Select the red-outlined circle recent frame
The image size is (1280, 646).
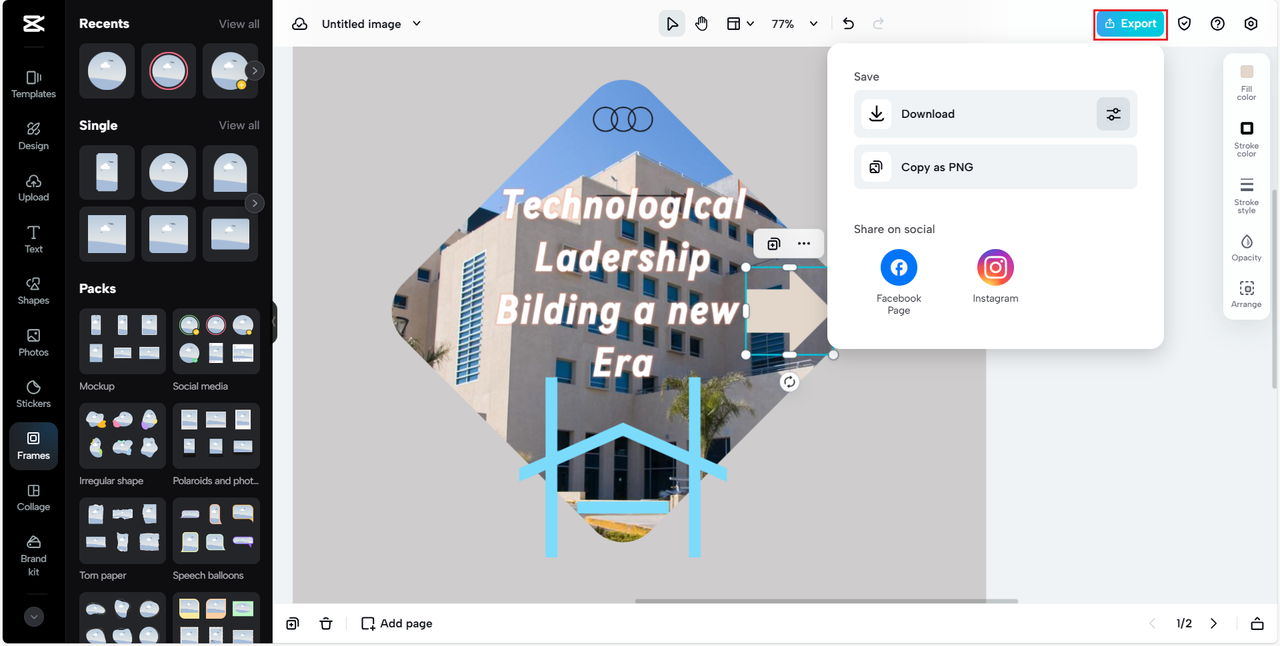(168, 71)
